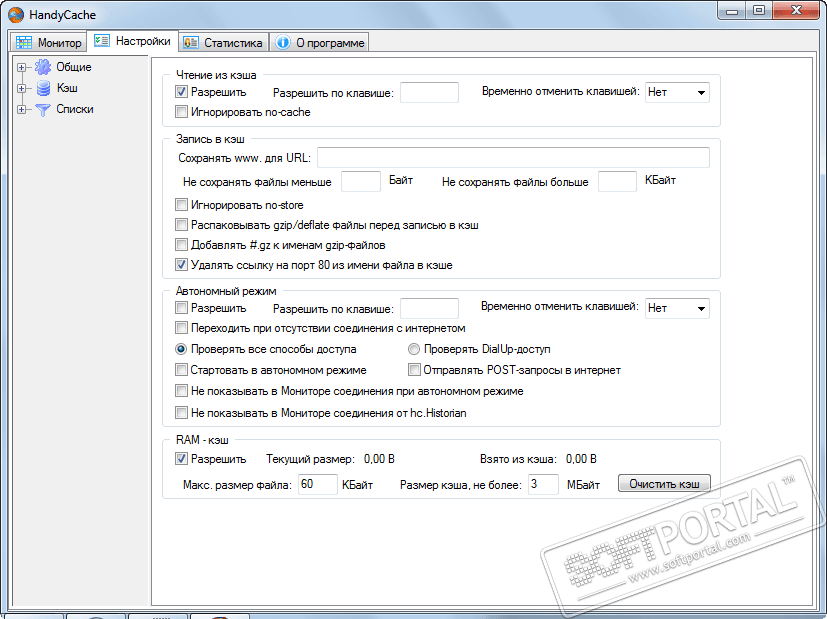Select Проверять DialUp-доступ radio button
The width and height of the screenshot is (827, 619).
[x=414, y=349]
